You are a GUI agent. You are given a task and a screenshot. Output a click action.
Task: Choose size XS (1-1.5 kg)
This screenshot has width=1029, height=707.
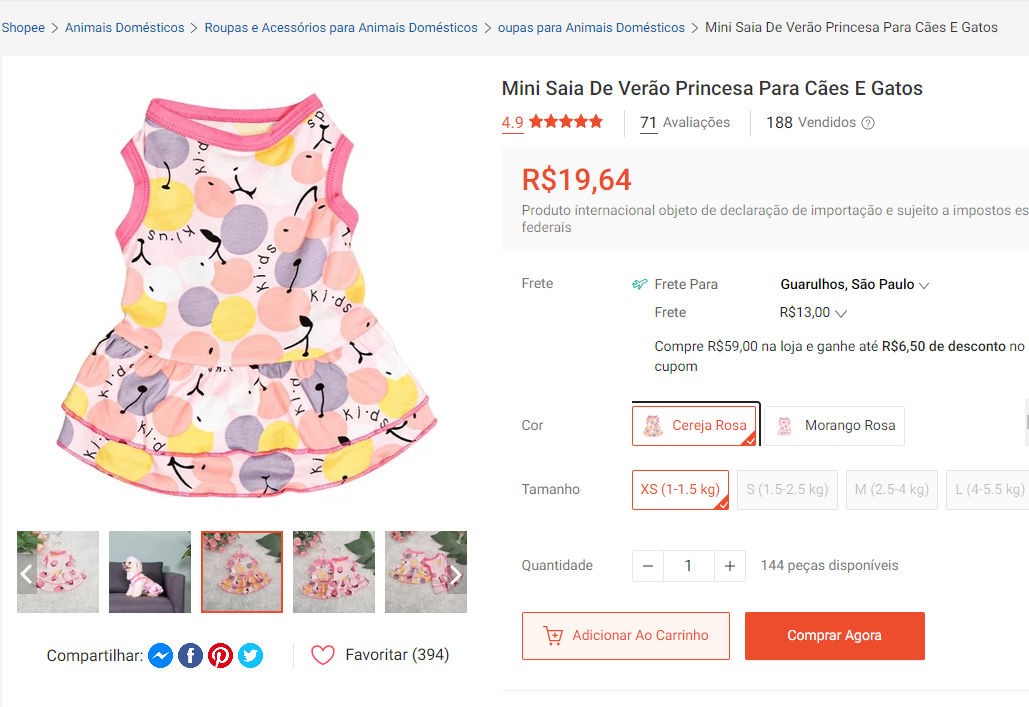[x=680, y=489]
